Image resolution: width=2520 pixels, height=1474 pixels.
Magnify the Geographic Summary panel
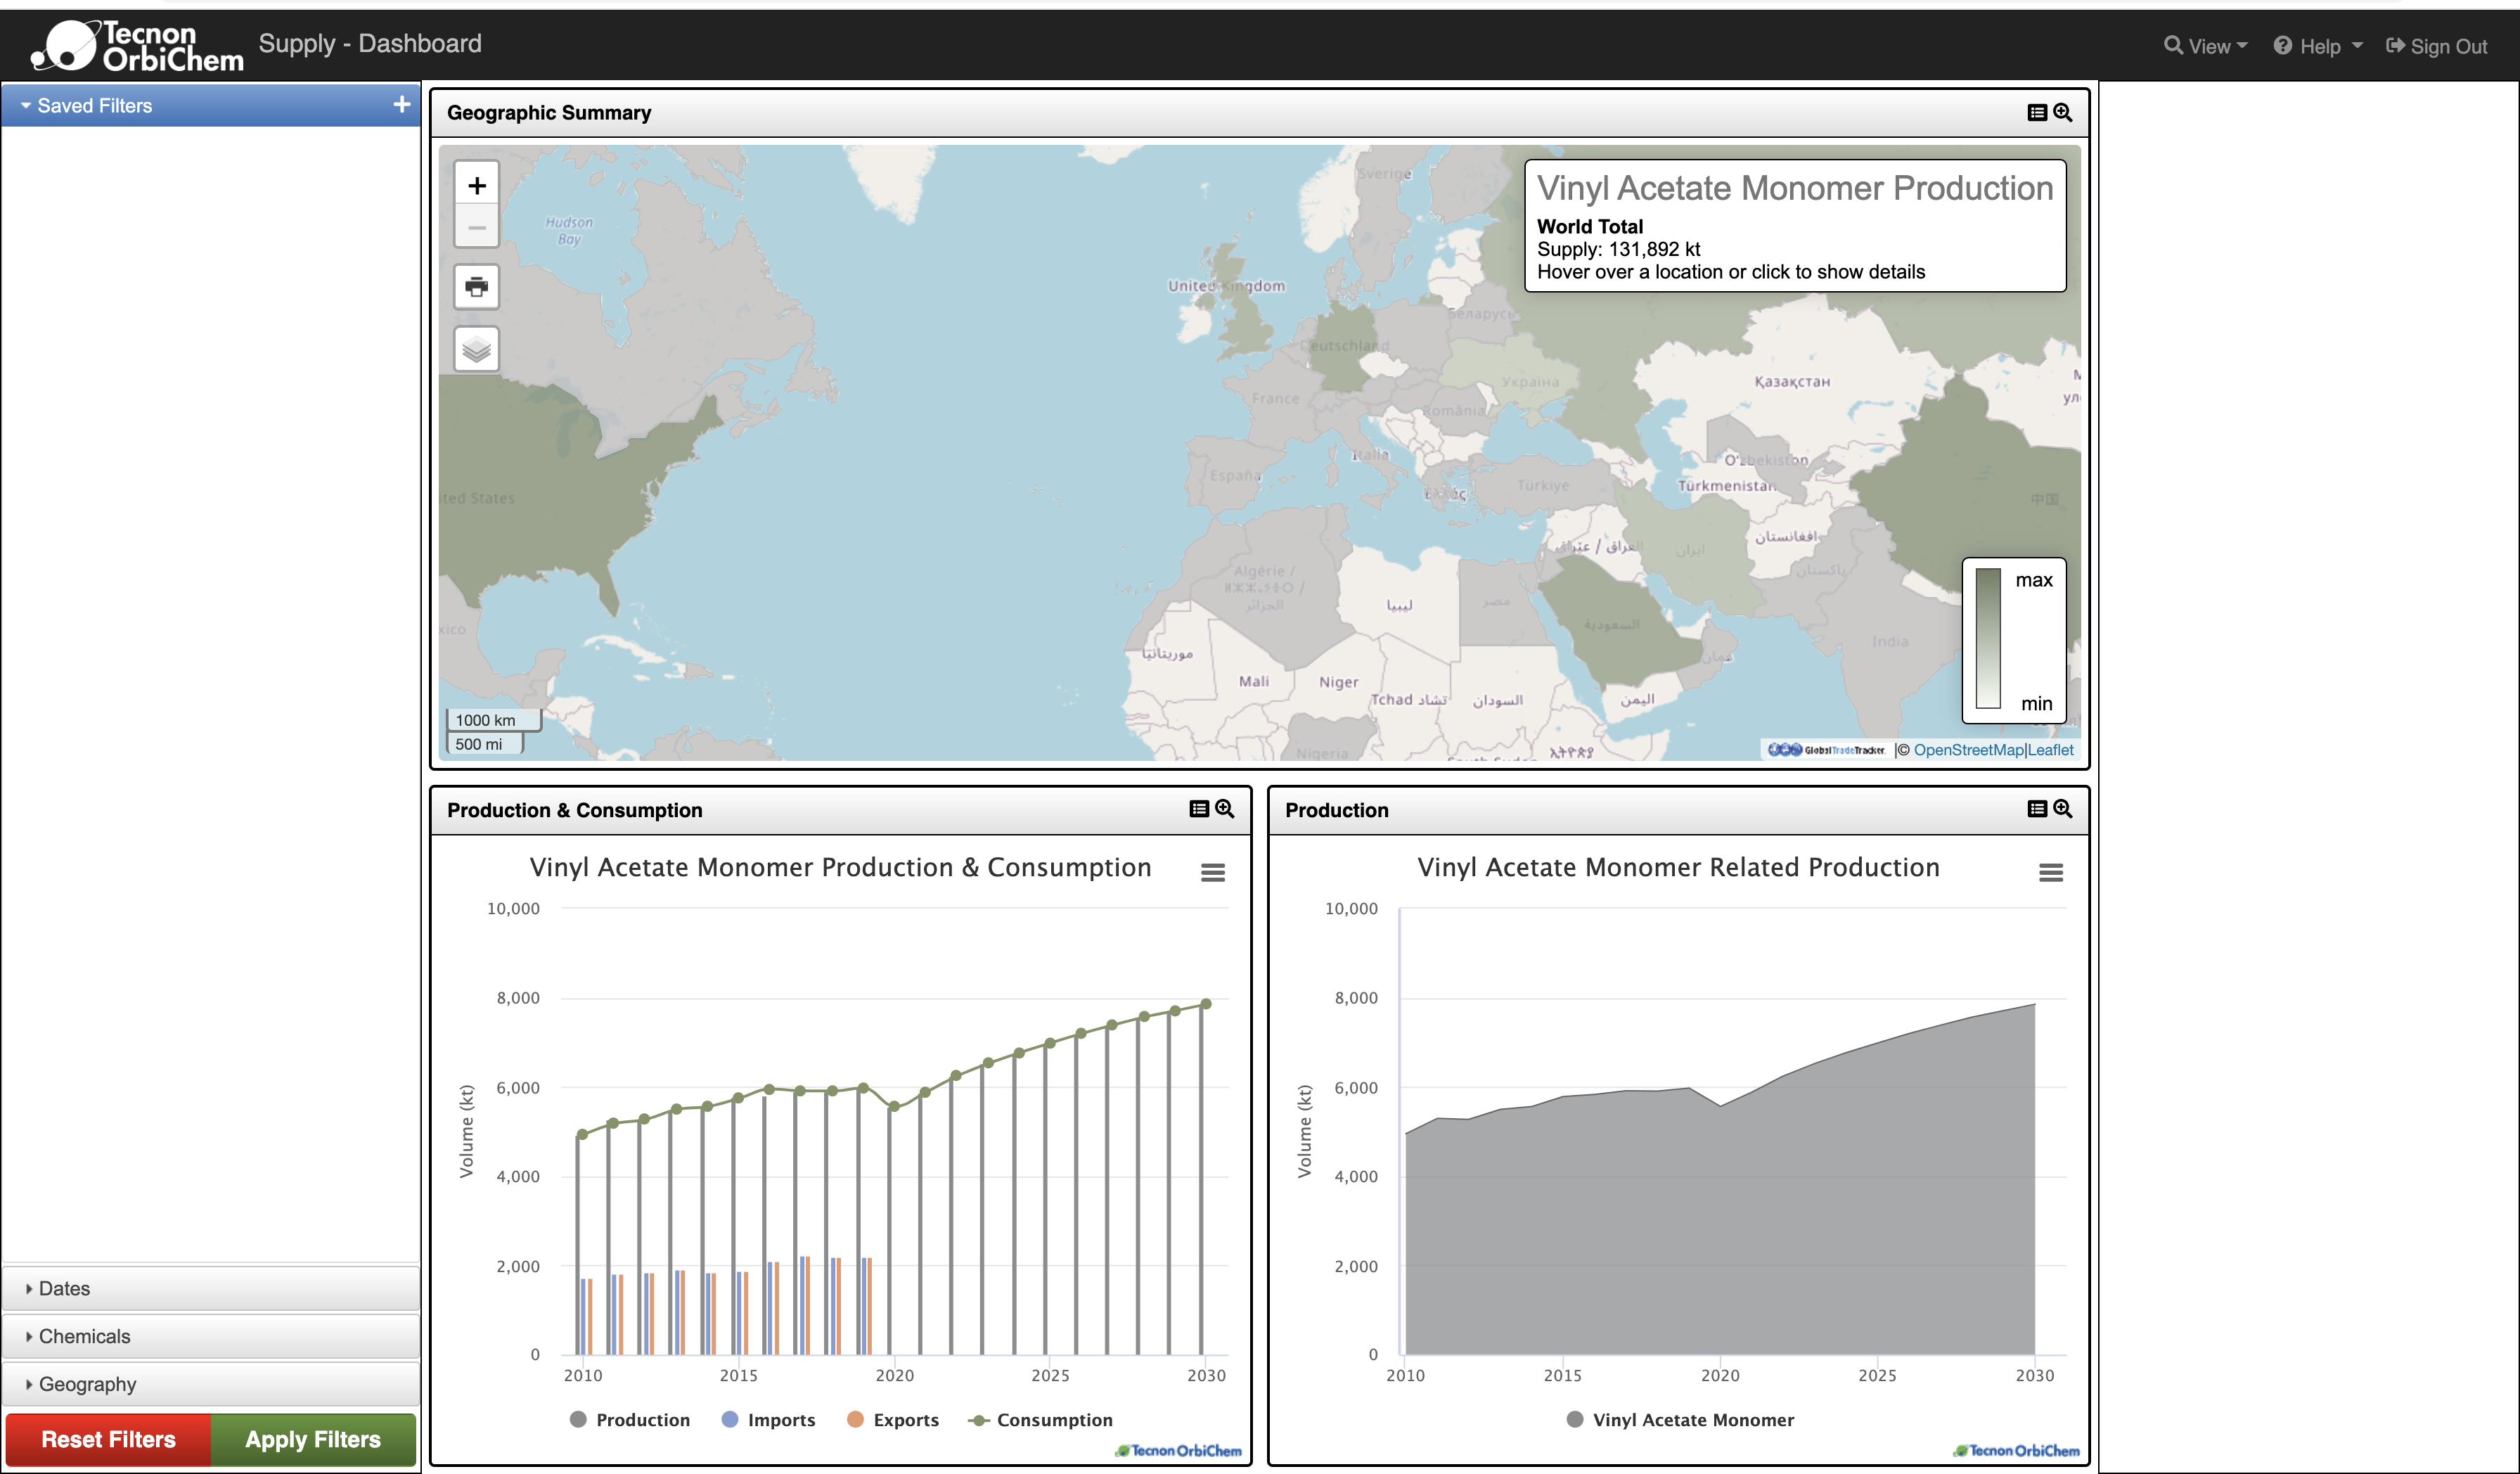point(2062,113)
